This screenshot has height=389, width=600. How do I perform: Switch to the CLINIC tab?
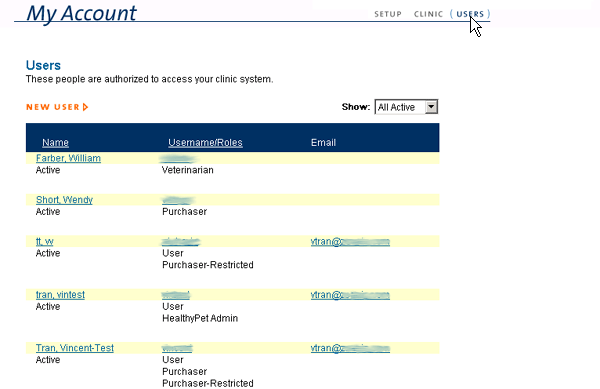click(x=428, y=14)
